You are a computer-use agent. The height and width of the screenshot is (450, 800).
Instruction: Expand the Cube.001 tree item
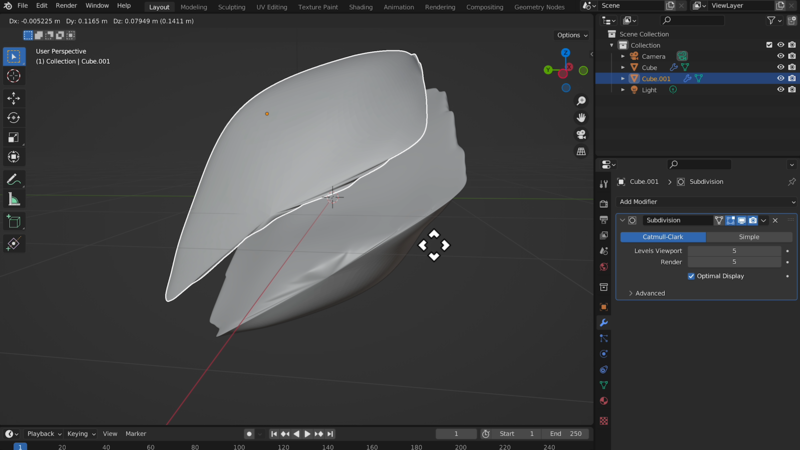623,79
